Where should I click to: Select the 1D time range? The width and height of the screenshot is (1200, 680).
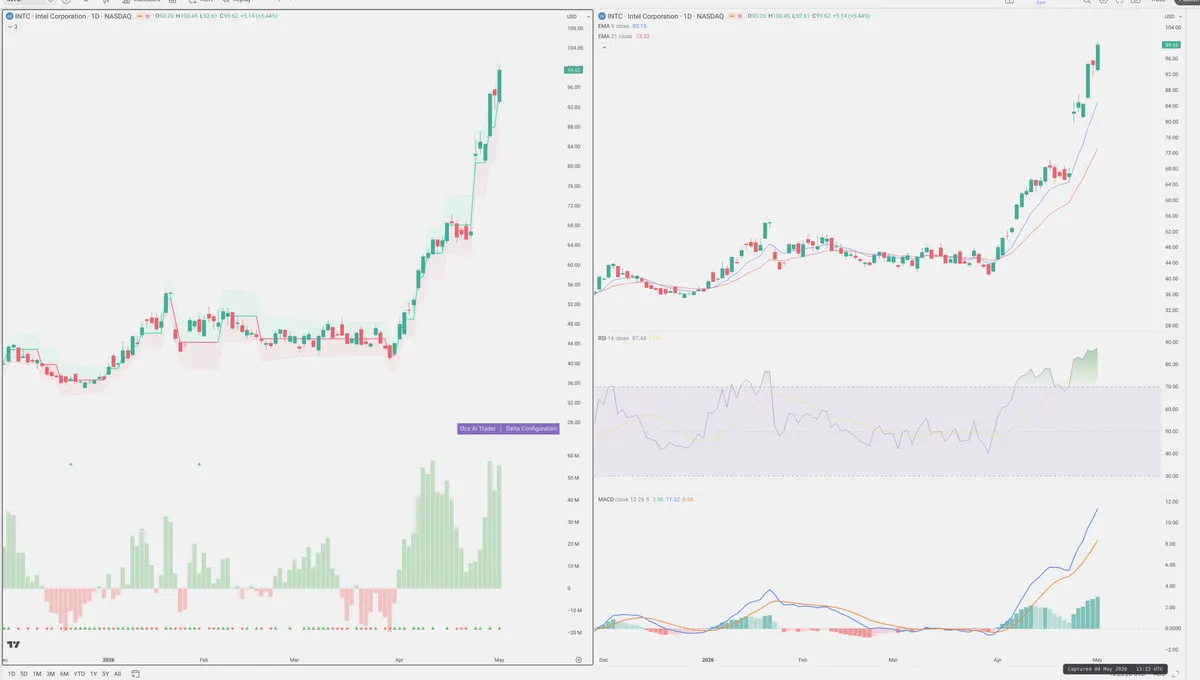(x=12, y=674)
